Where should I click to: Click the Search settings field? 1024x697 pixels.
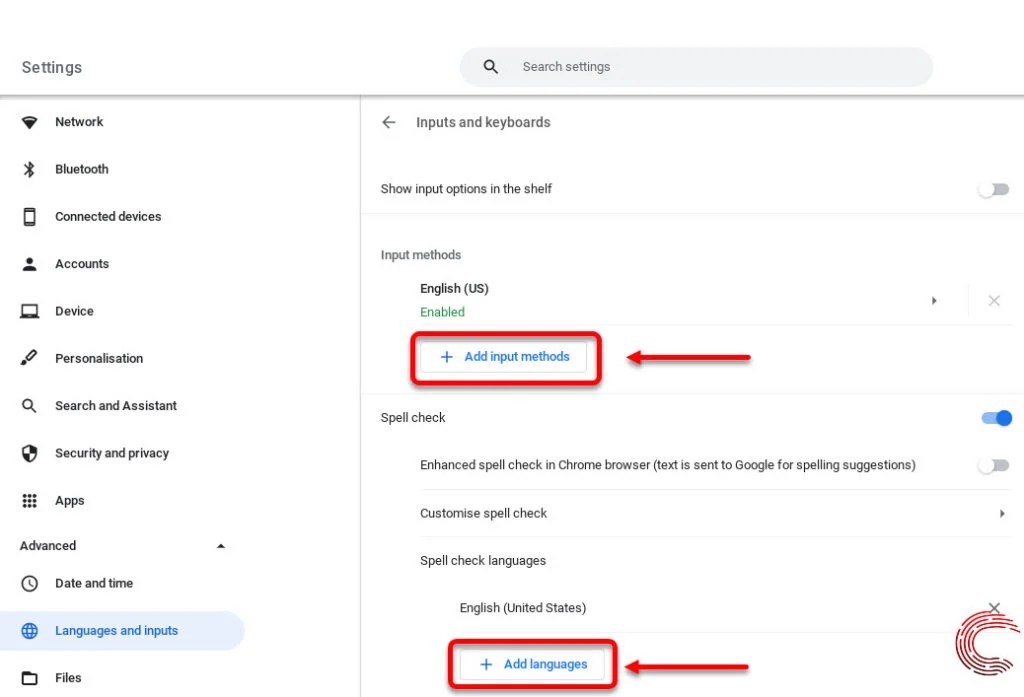click(696, 66)
